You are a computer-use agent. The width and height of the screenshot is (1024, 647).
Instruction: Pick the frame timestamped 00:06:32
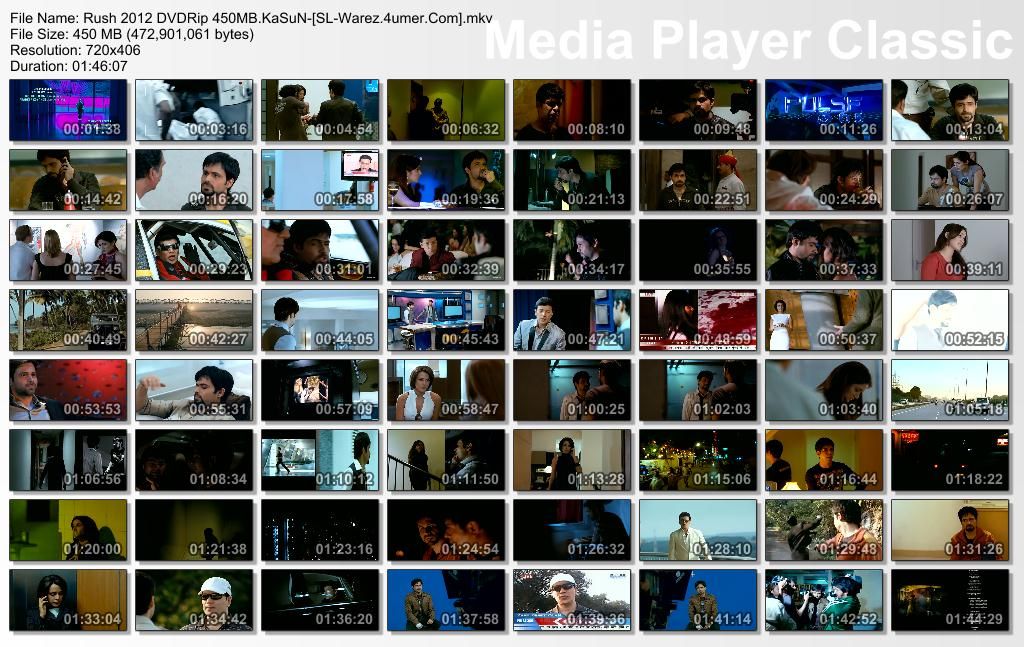446,110
